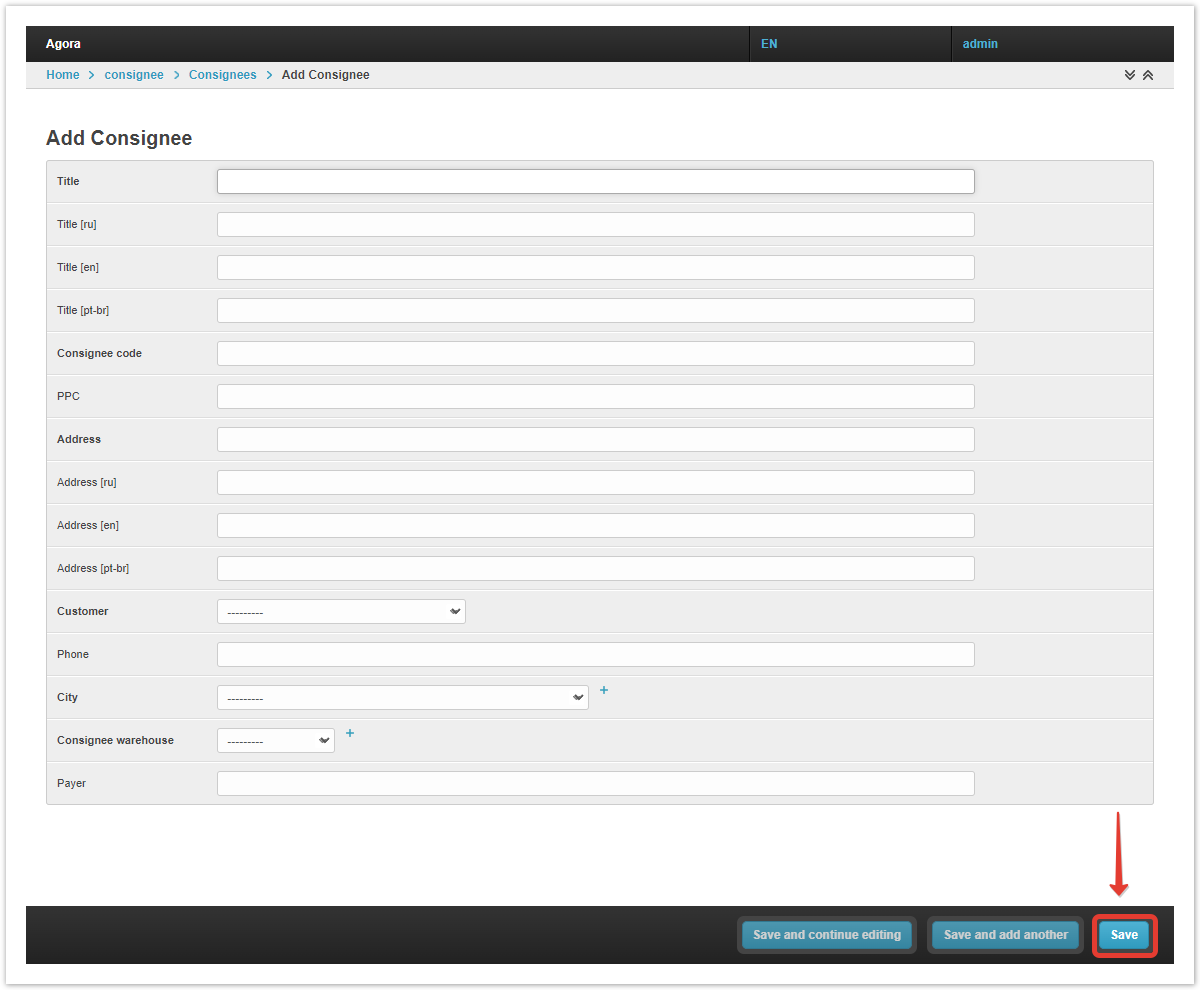Screen dimensions: 1200x990
Task: Focus the Consignee code input field
Action: (596, 353)
